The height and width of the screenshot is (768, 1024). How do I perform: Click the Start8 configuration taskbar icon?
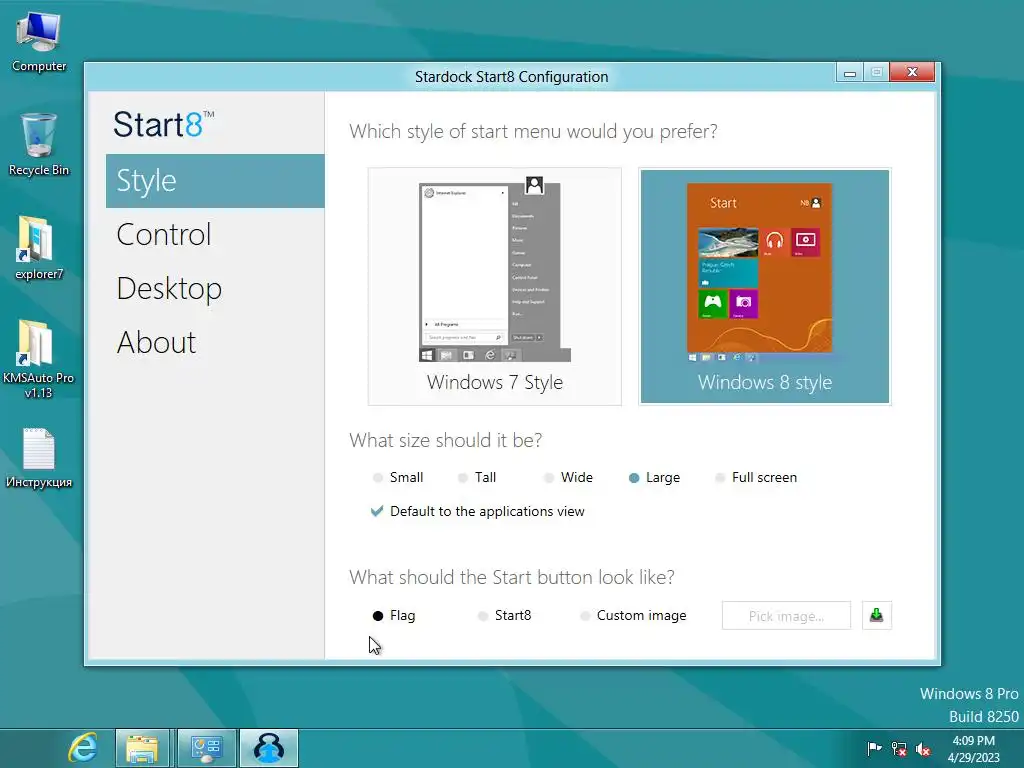(269, 748)
